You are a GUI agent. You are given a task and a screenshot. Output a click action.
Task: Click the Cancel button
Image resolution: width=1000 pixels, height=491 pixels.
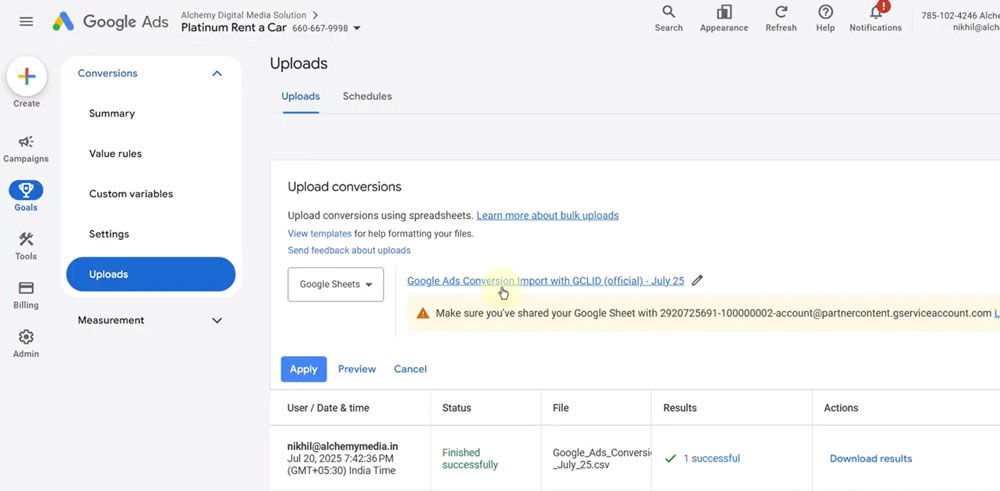point(410,369)
